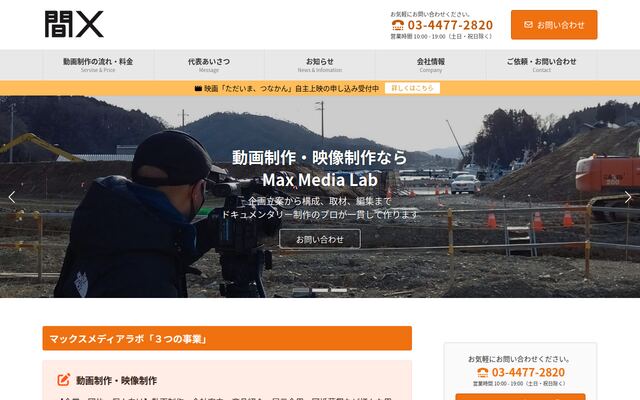This screenshot has height=400, width=640.
Task: Click sidebar phone number 03-4477-2820
Action: pyautogui.click(x=528, y=372)
